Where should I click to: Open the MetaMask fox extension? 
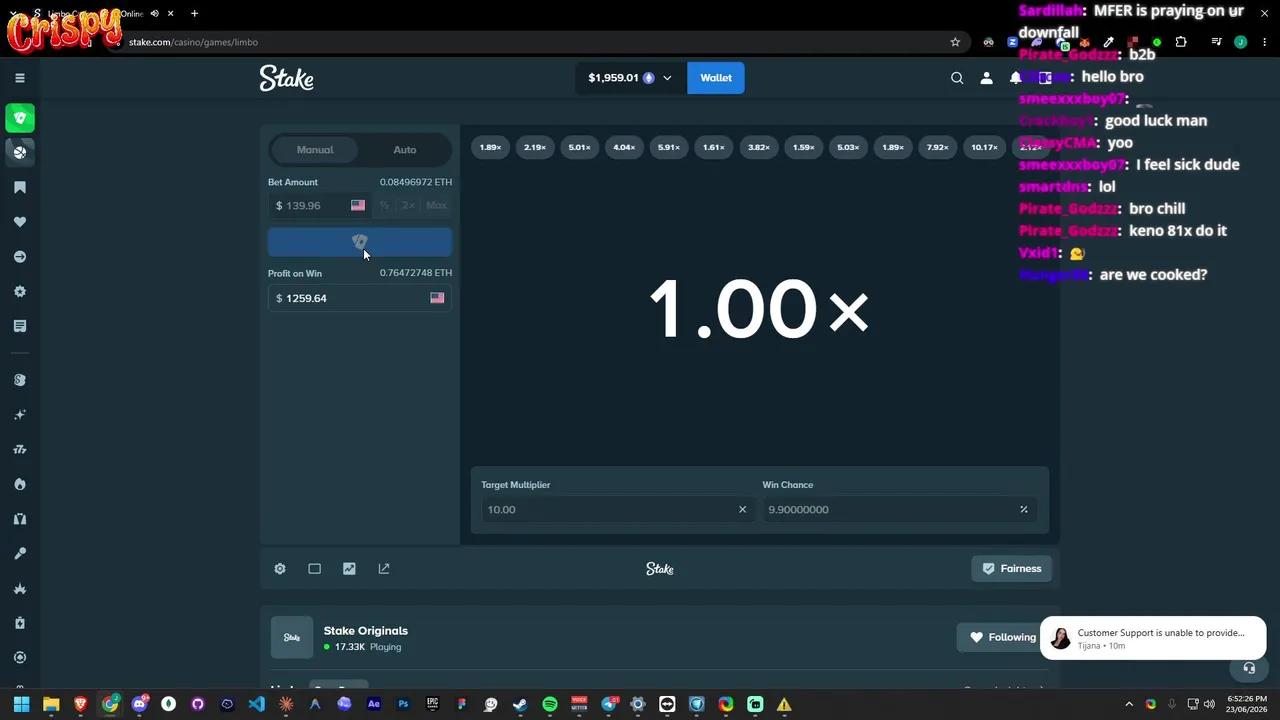tap(1084, 42)
